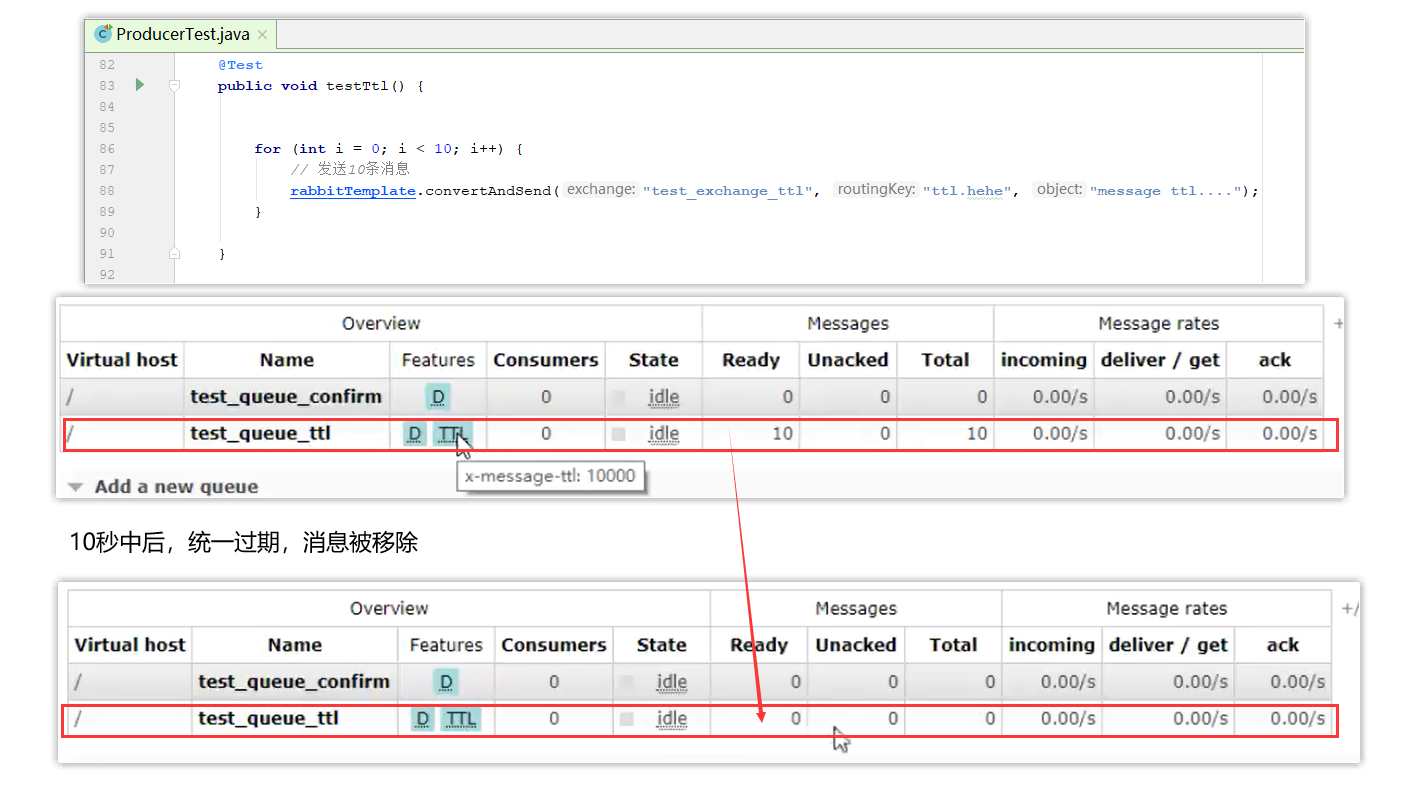Sort upper table by Total column
Image resolution: width=1407 pixels, height=788 pixels.
click(945, 360)
